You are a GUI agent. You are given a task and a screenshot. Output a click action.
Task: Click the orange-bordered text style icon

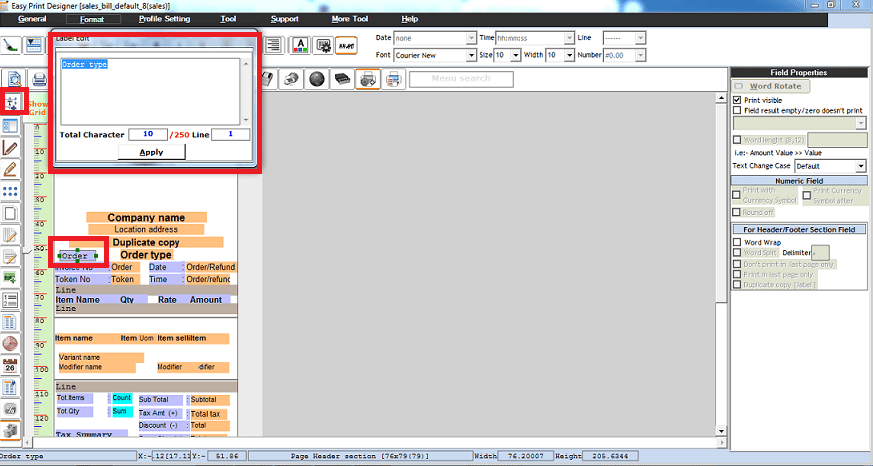click(x=346, y=46)
